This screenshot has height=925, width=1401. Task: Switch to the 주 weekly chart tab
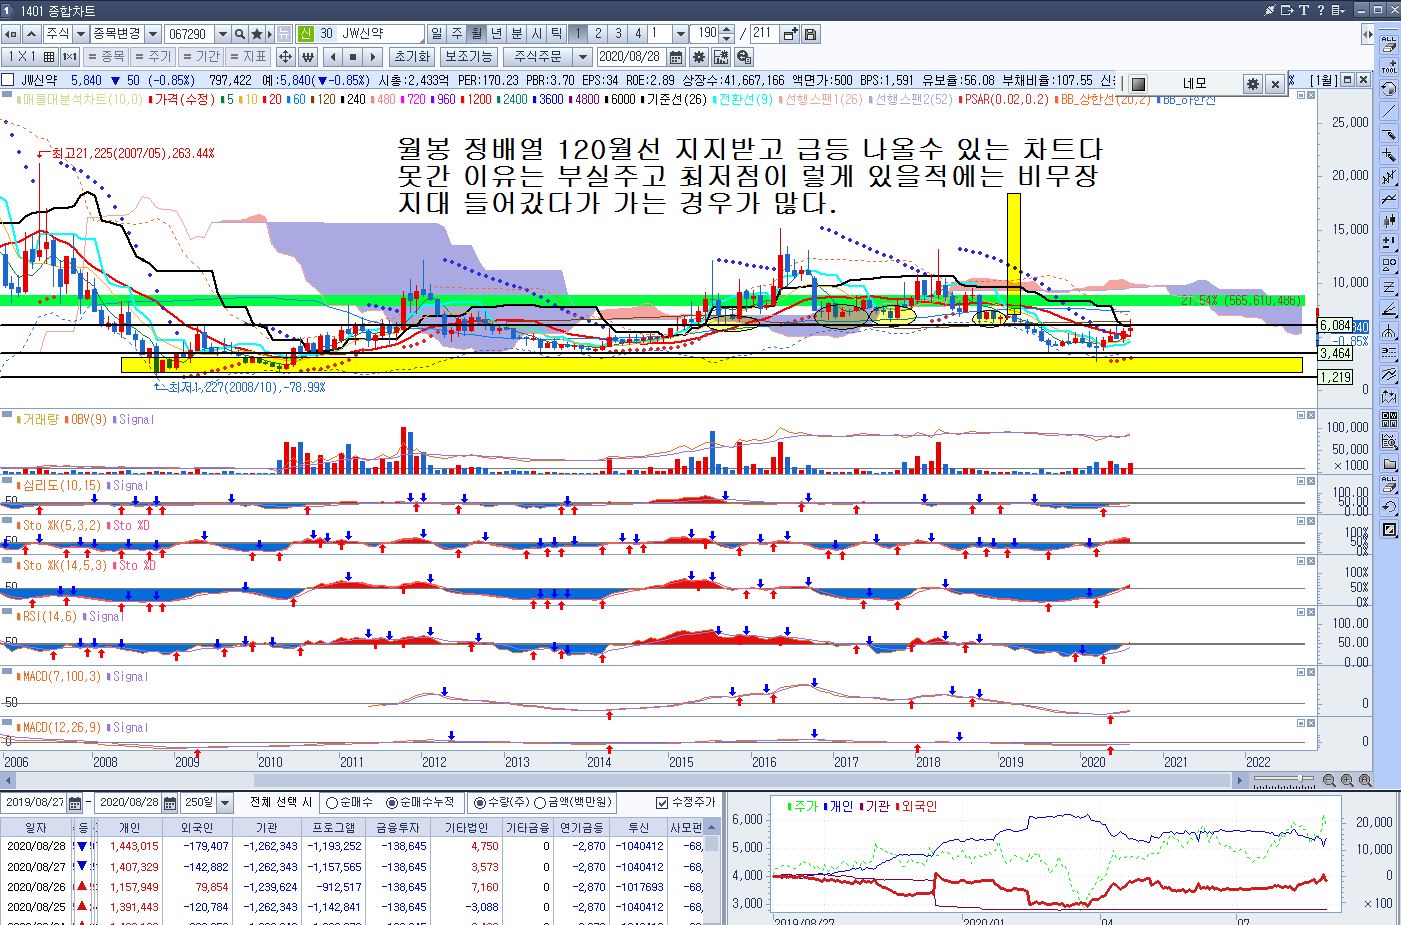457,34
